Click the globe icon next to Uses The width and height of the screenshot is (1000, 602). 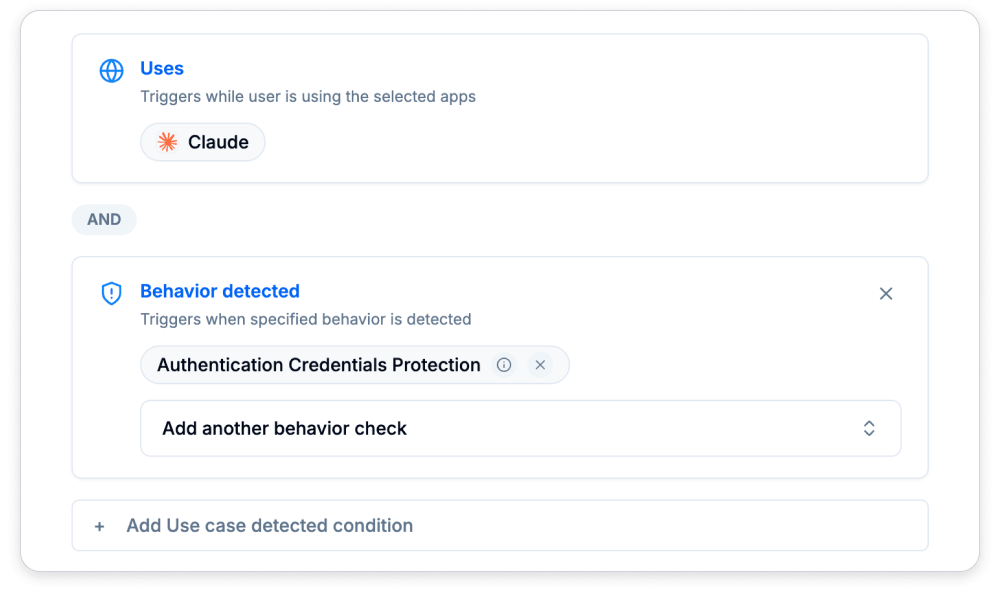tap(111, 70)
